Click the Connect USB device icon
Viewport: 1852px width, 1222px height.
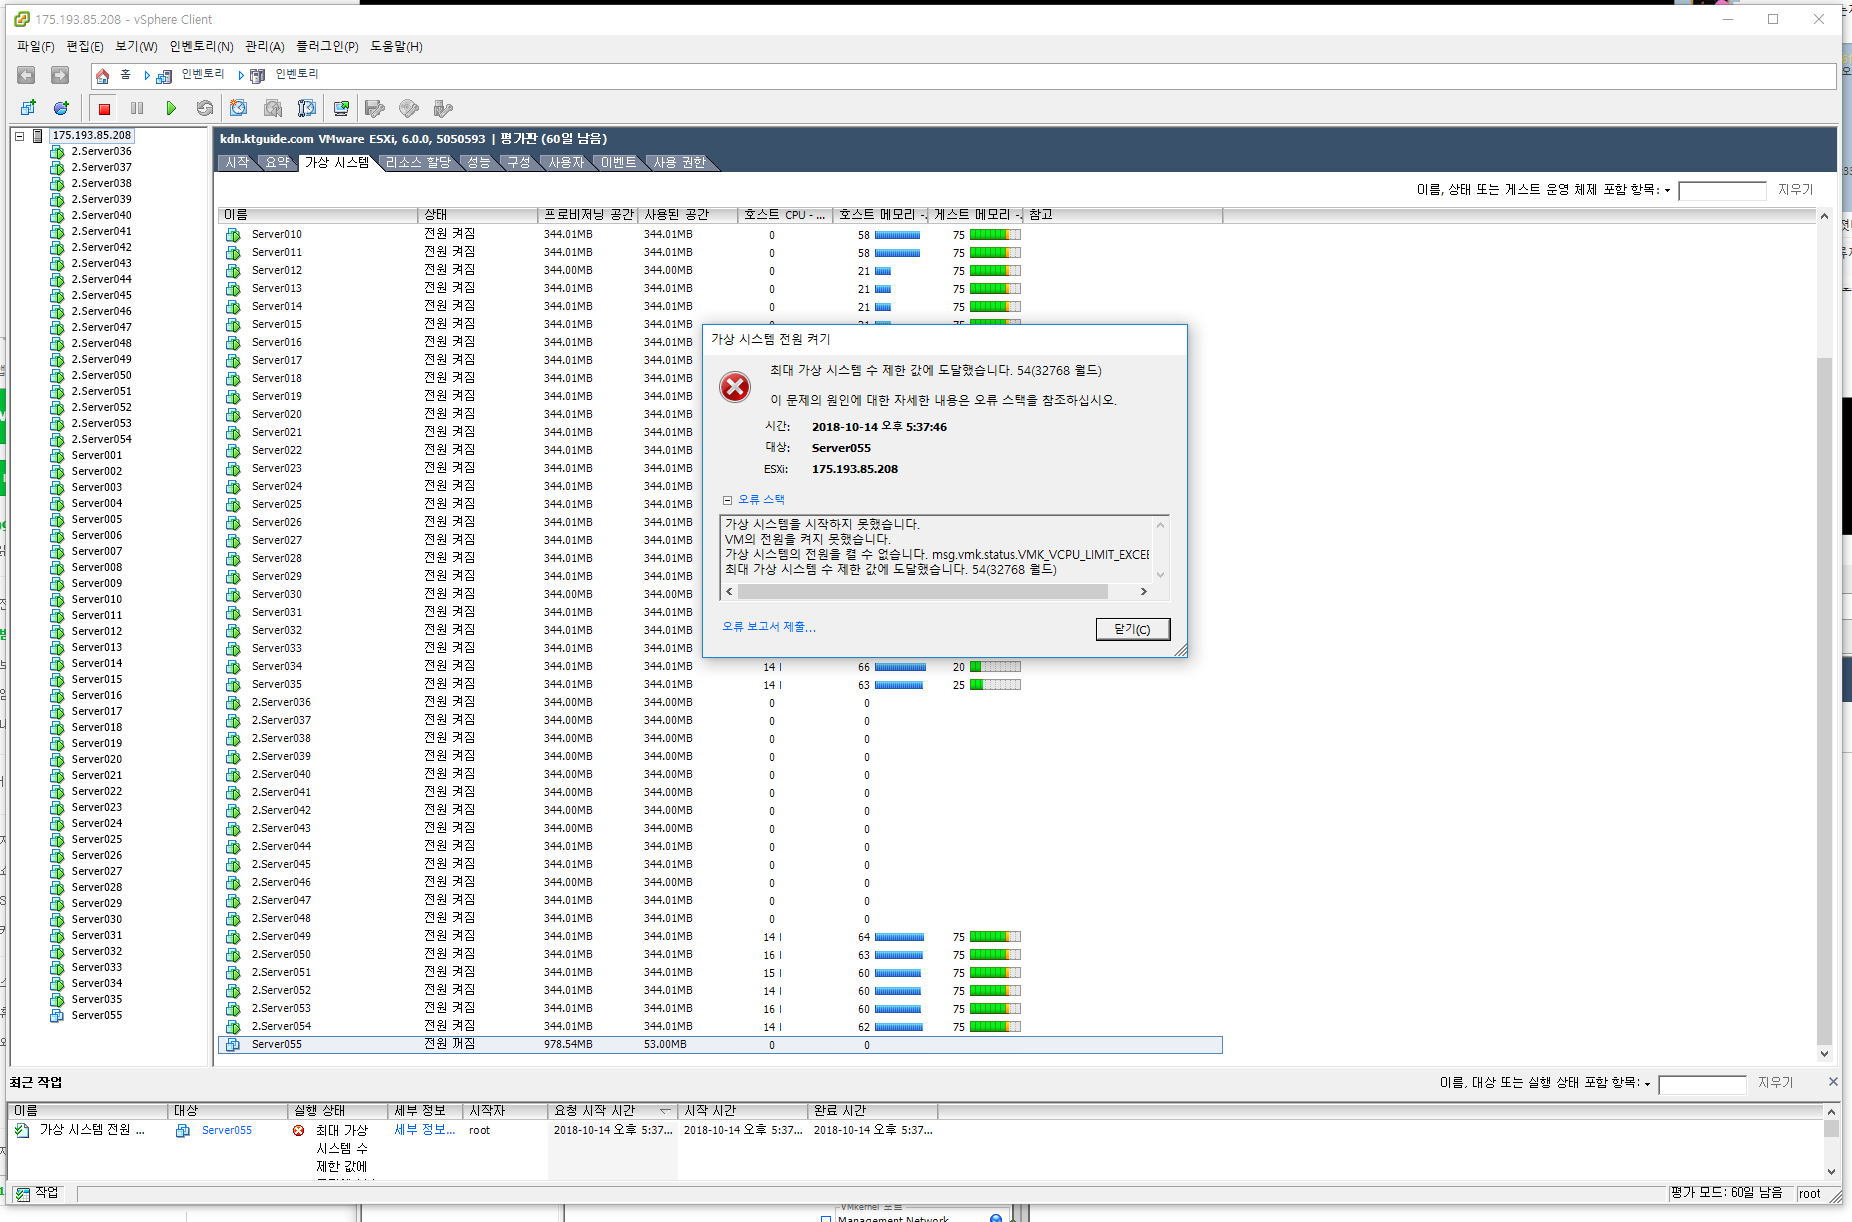pyautogui.click(x=443, y=108)
